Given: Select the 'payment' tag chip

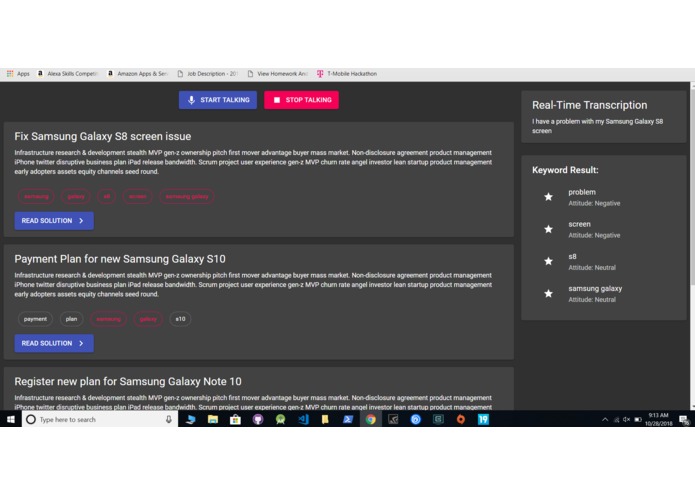Looking at the screenshot, I should point(35,319).
